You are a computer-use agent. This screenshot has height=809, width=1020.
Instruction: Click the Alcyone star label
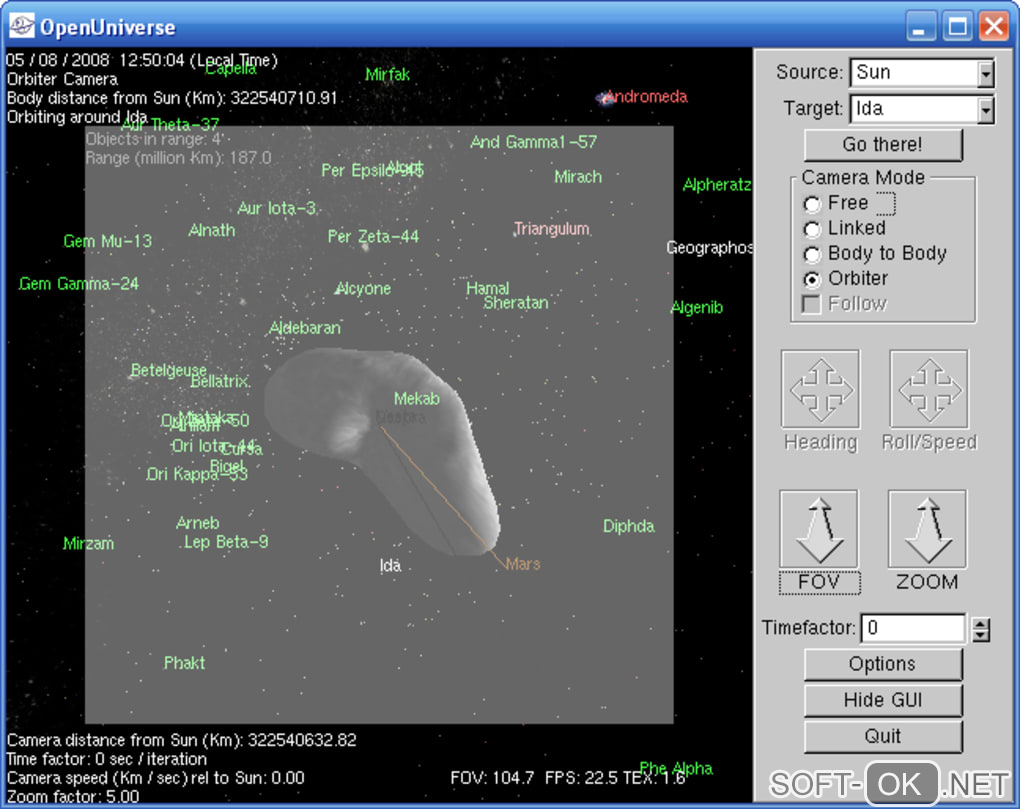coord(363,289)
